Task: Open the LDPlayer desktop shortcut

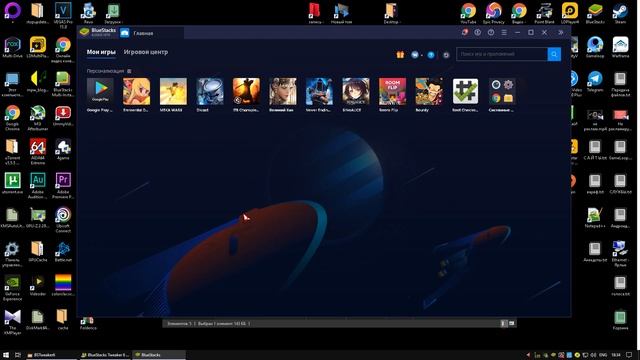Action: click(569, 13)
